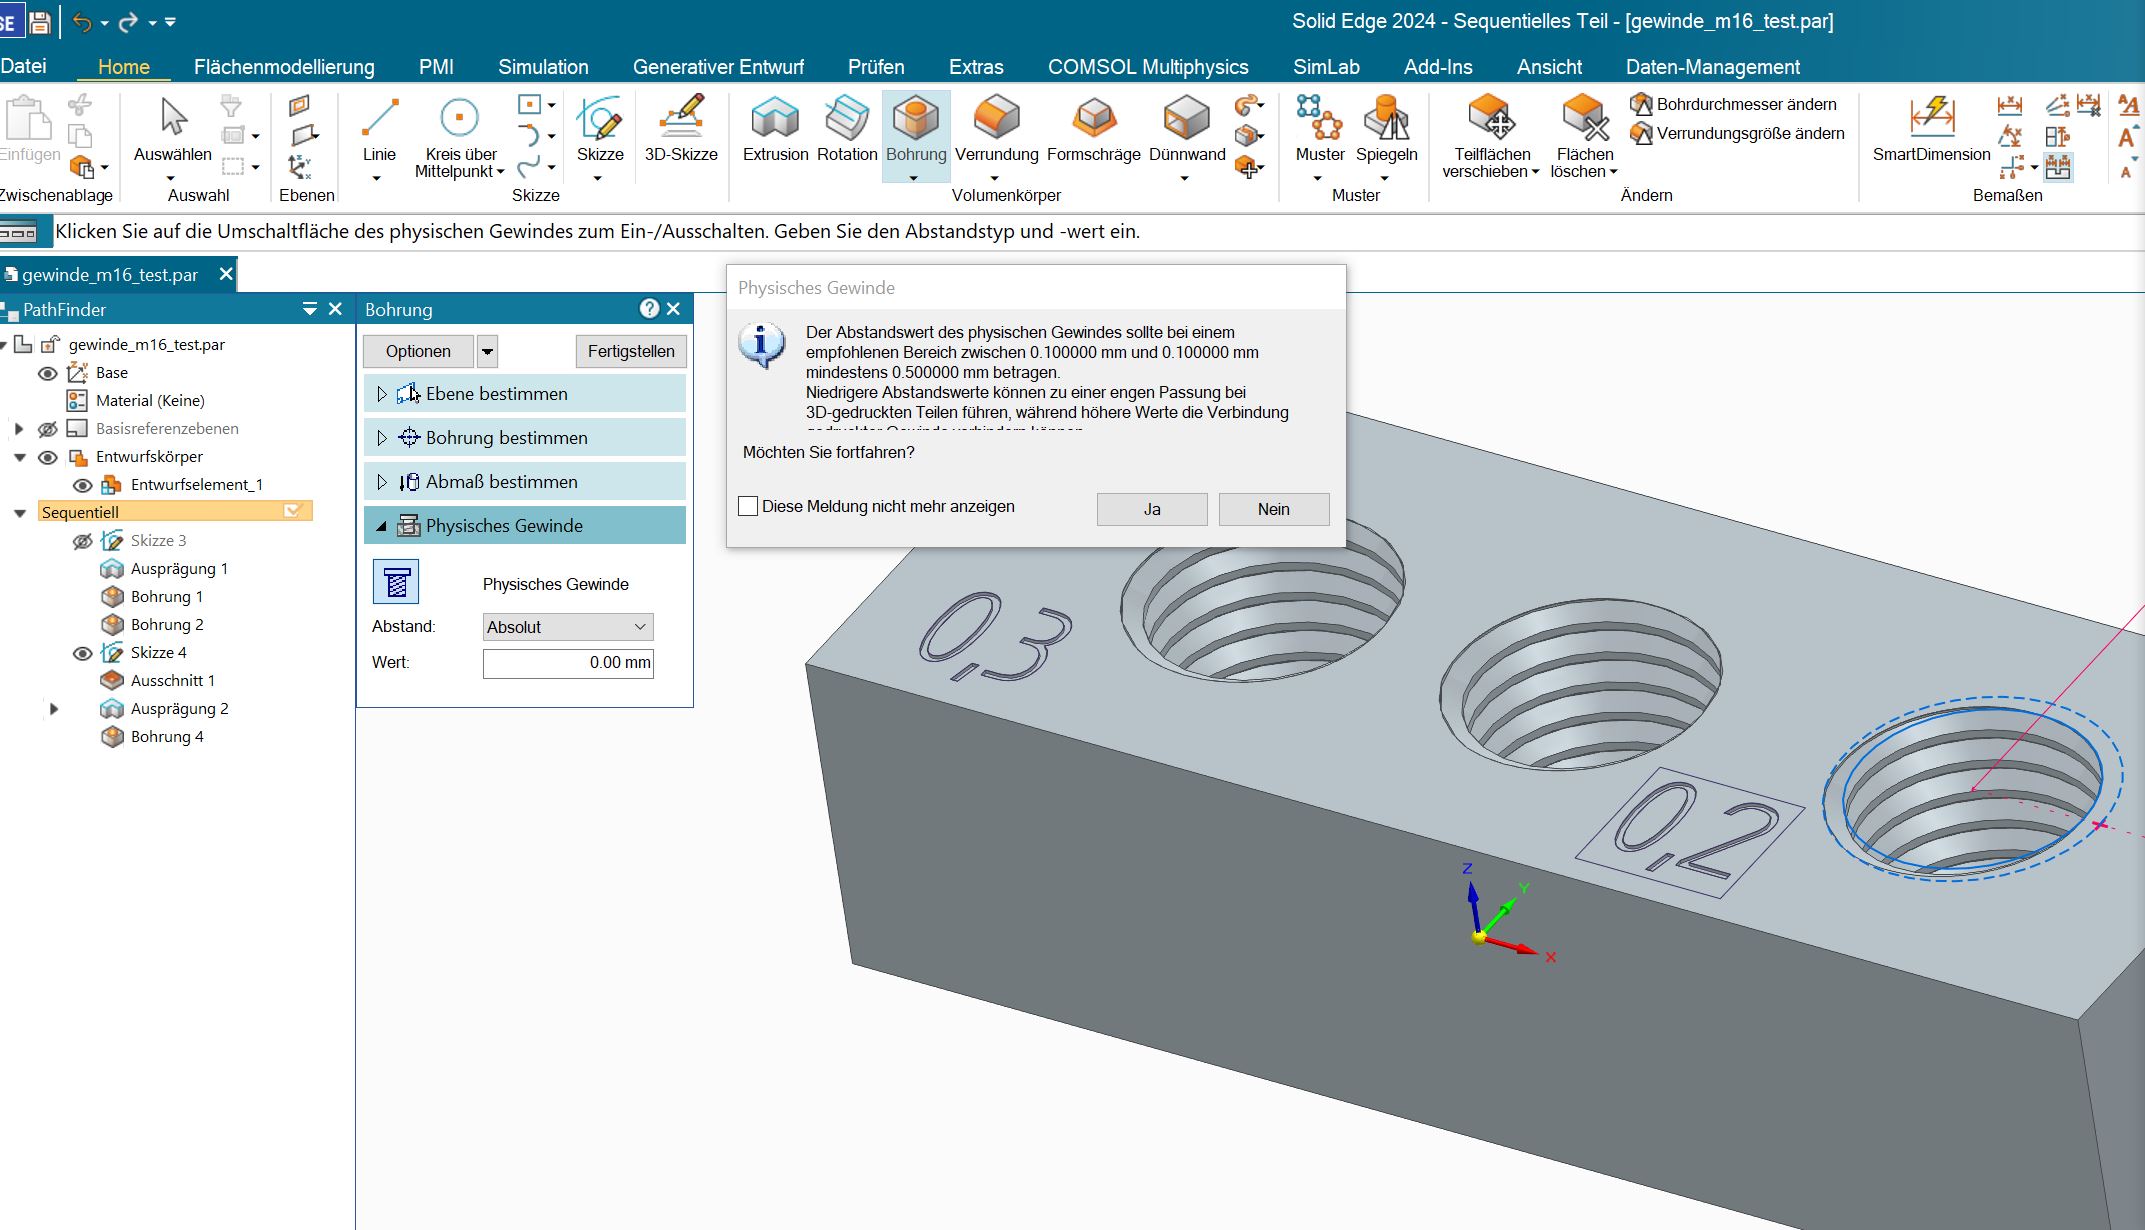Screen dimensions: 2145x1230
Task: Open the Optionen dropdown arrow
Action: coord(487,351)
